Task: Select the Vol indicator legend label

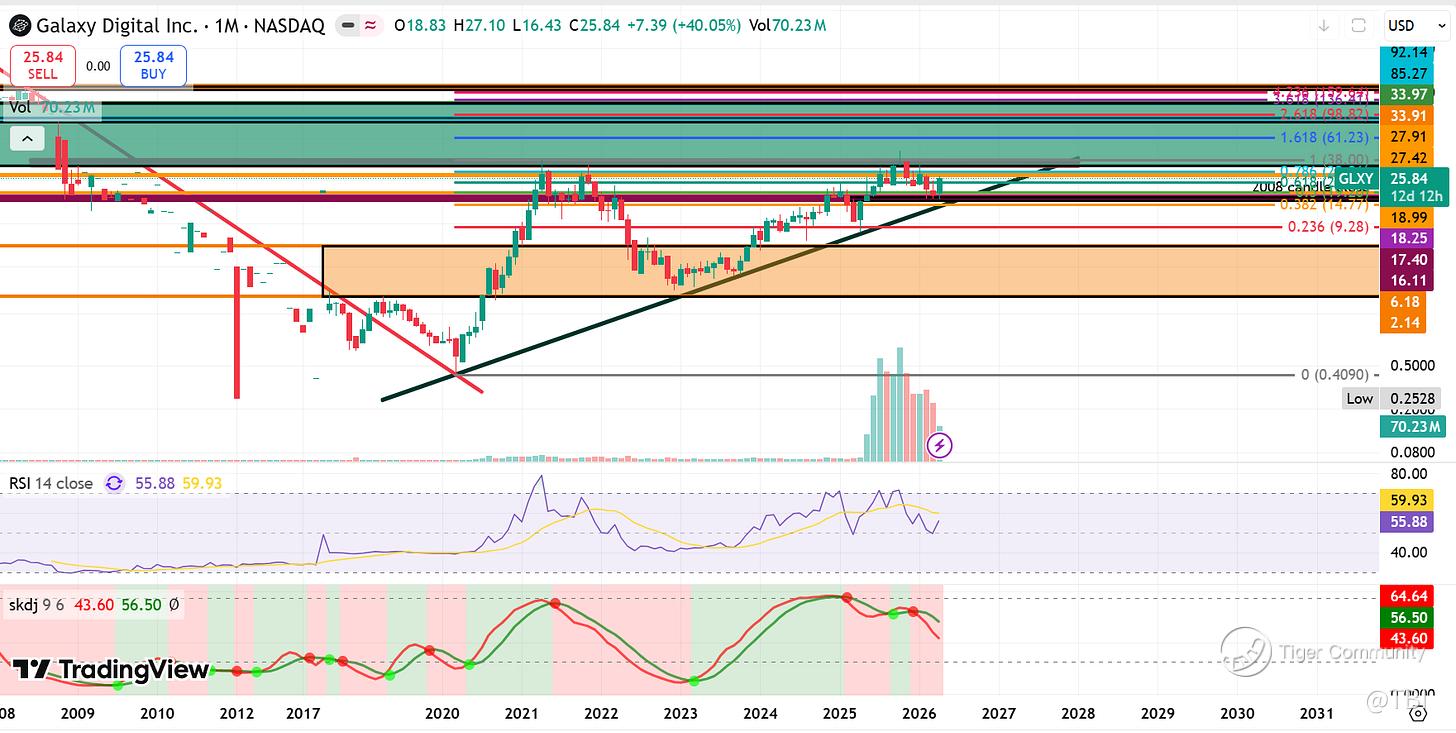Action: click(x=19, y=107)
